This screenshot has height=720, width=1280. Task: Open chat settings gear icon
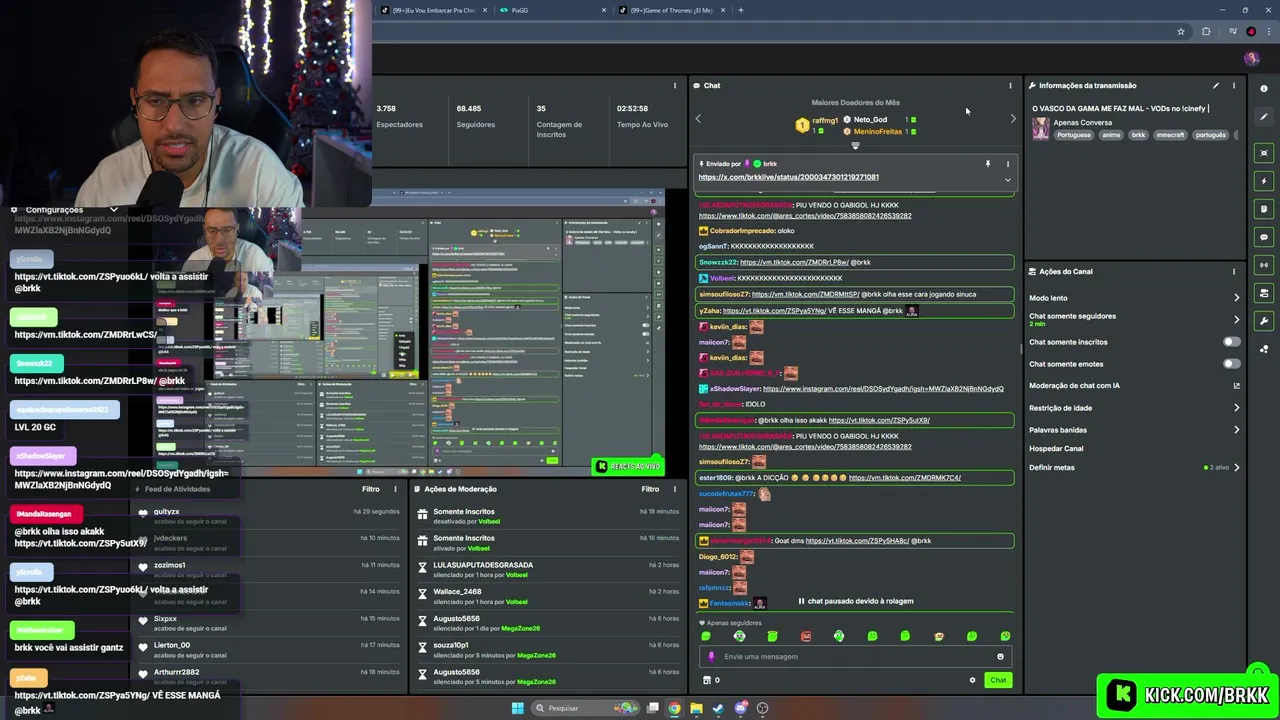point(972,680)
